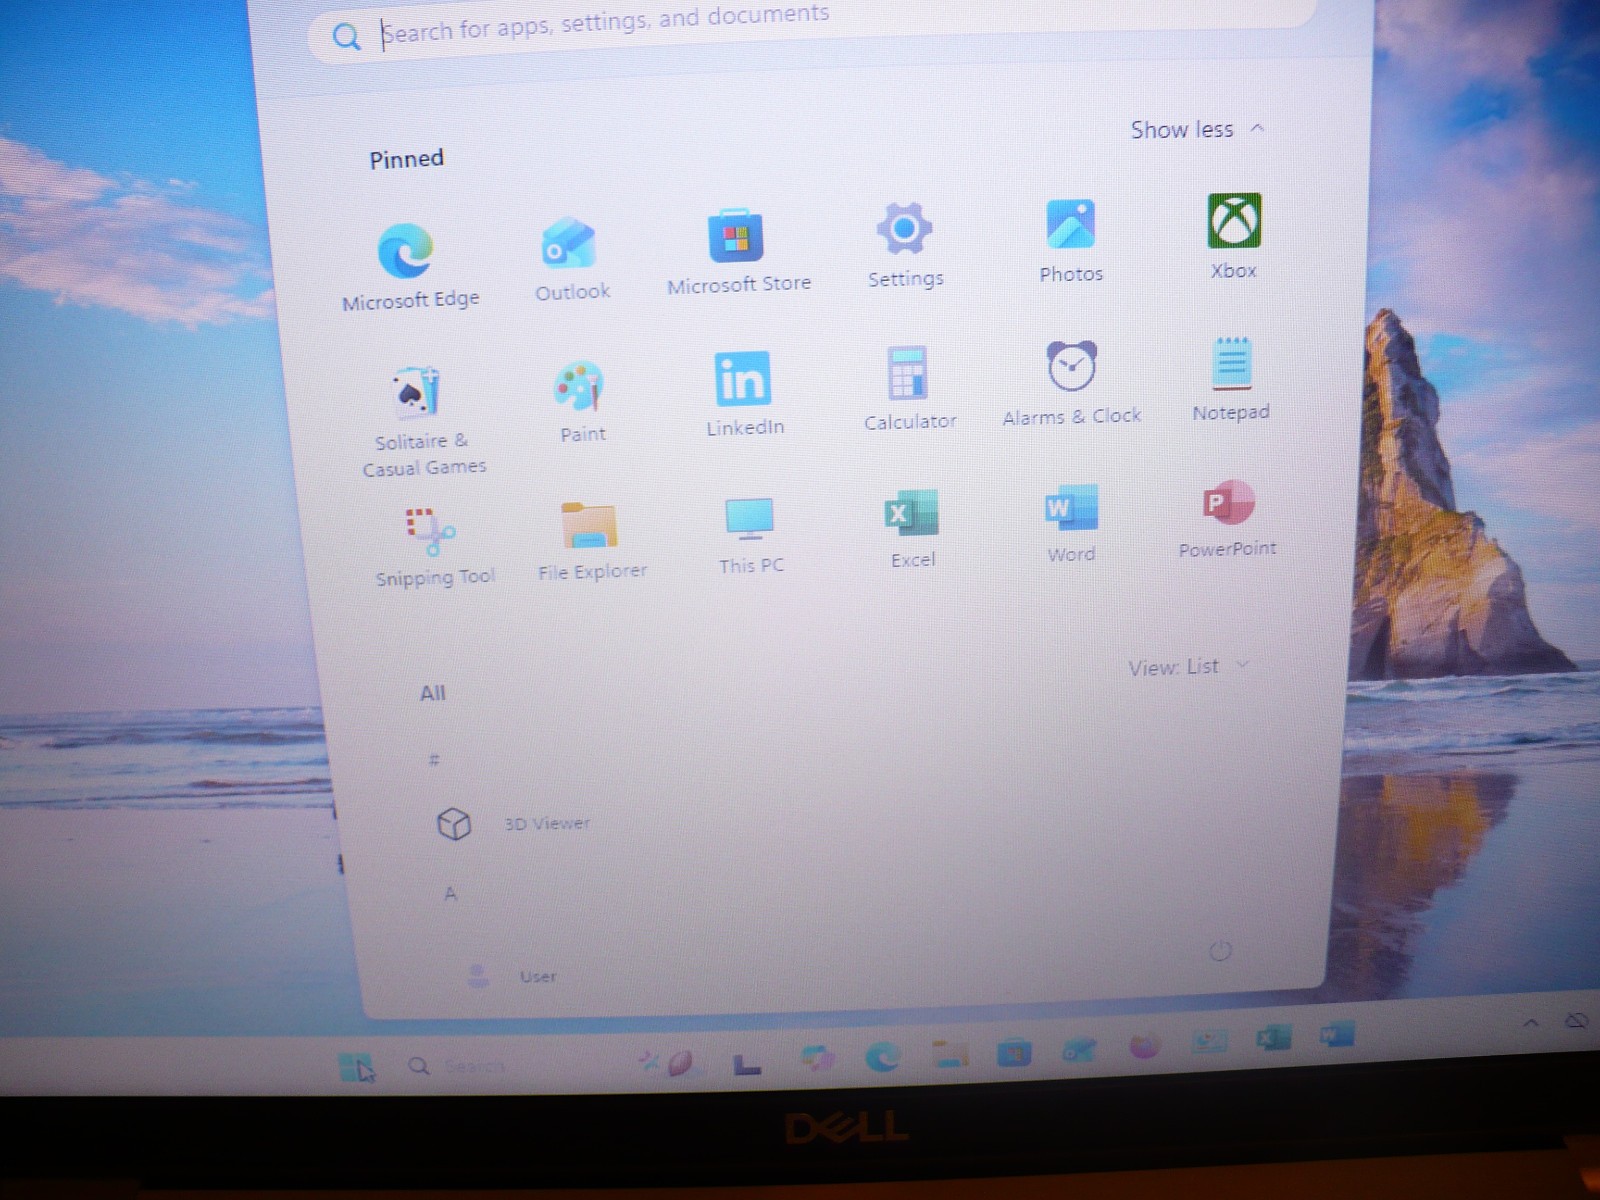Click the Power button in Start menu

(1220, 950)
